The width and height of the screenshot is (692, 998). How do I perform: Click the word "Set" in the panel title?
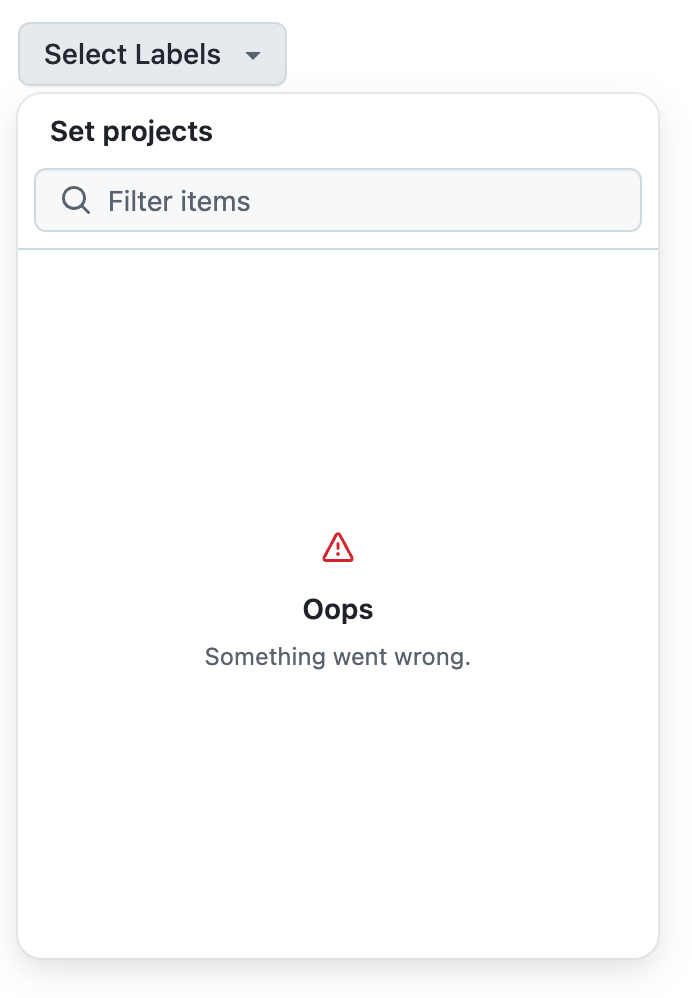tap(68, 131)
